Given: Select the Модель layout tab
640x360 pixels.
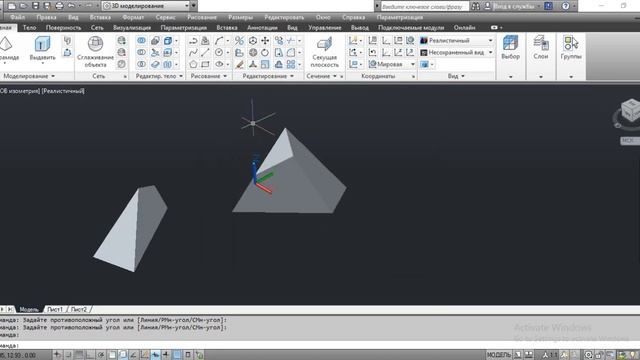Looking at the screenshot, I should click(x=29, y=309).
